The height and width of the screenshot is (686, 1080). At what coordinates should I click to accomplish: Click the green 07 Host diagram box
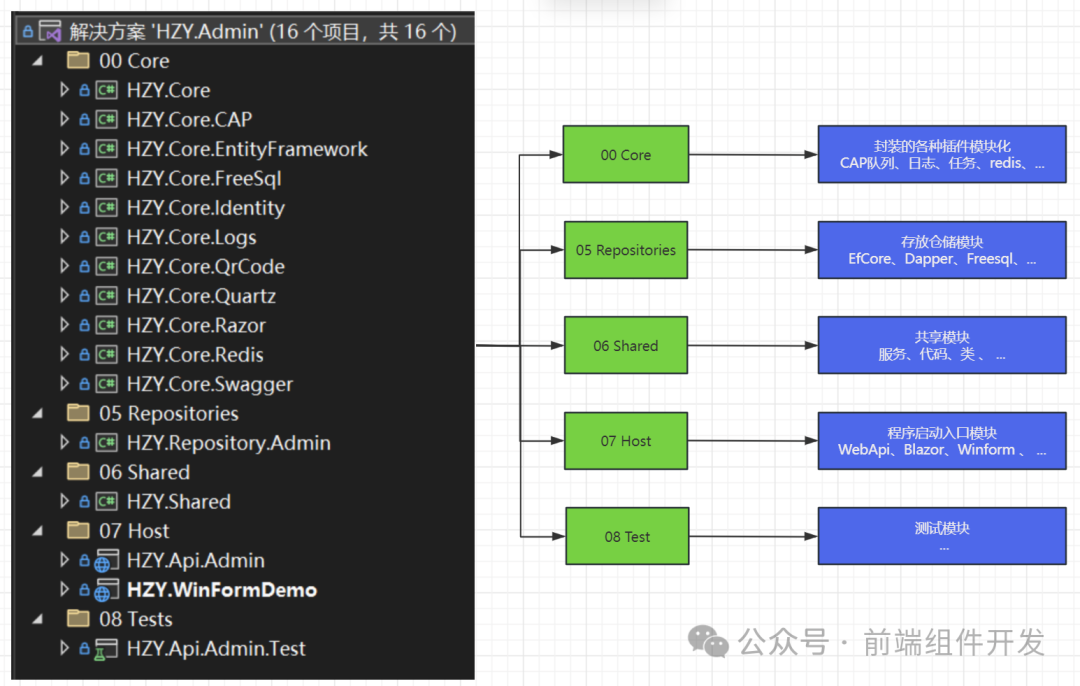pos(625,441)
